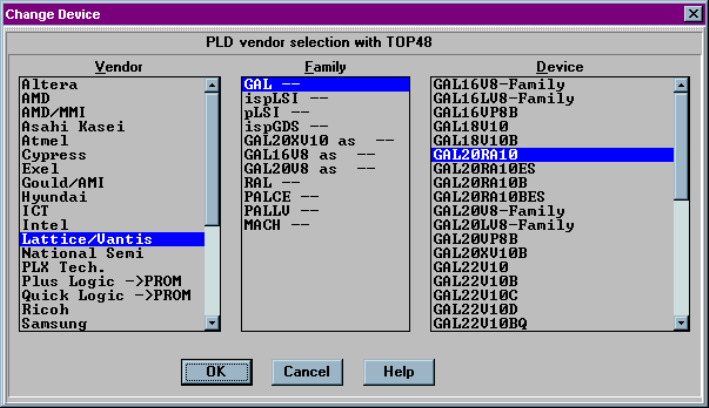Screen dimensions: 709x408
Task: Select GAL22V10BQ device
Action: (553, 323)
